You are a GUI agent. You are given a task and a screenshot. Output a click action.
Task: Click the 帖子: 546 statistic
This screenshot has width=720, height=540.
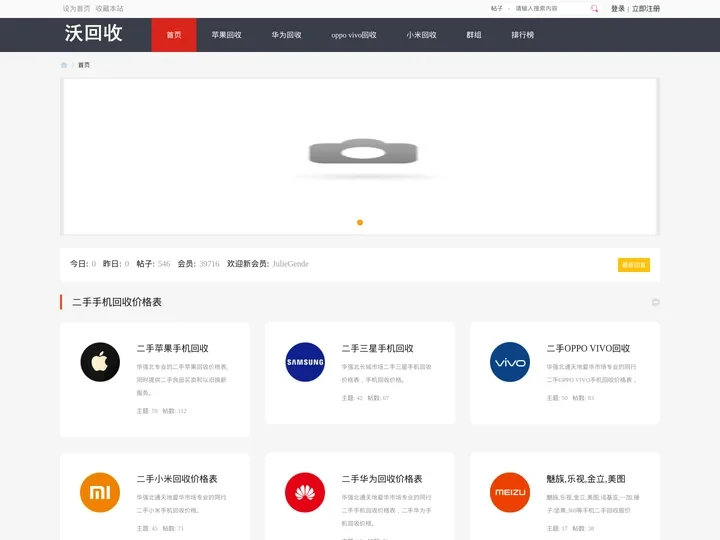[153, 264]
